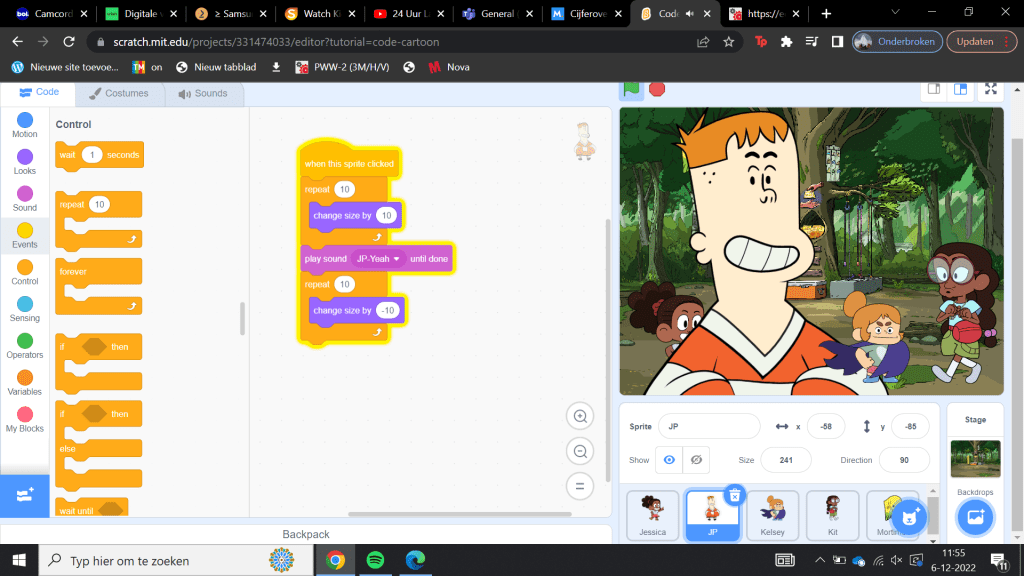Screen dimensions: 1024x576
Task: Open the JP-Yeah sound dropdown
Action: (397, 259)
